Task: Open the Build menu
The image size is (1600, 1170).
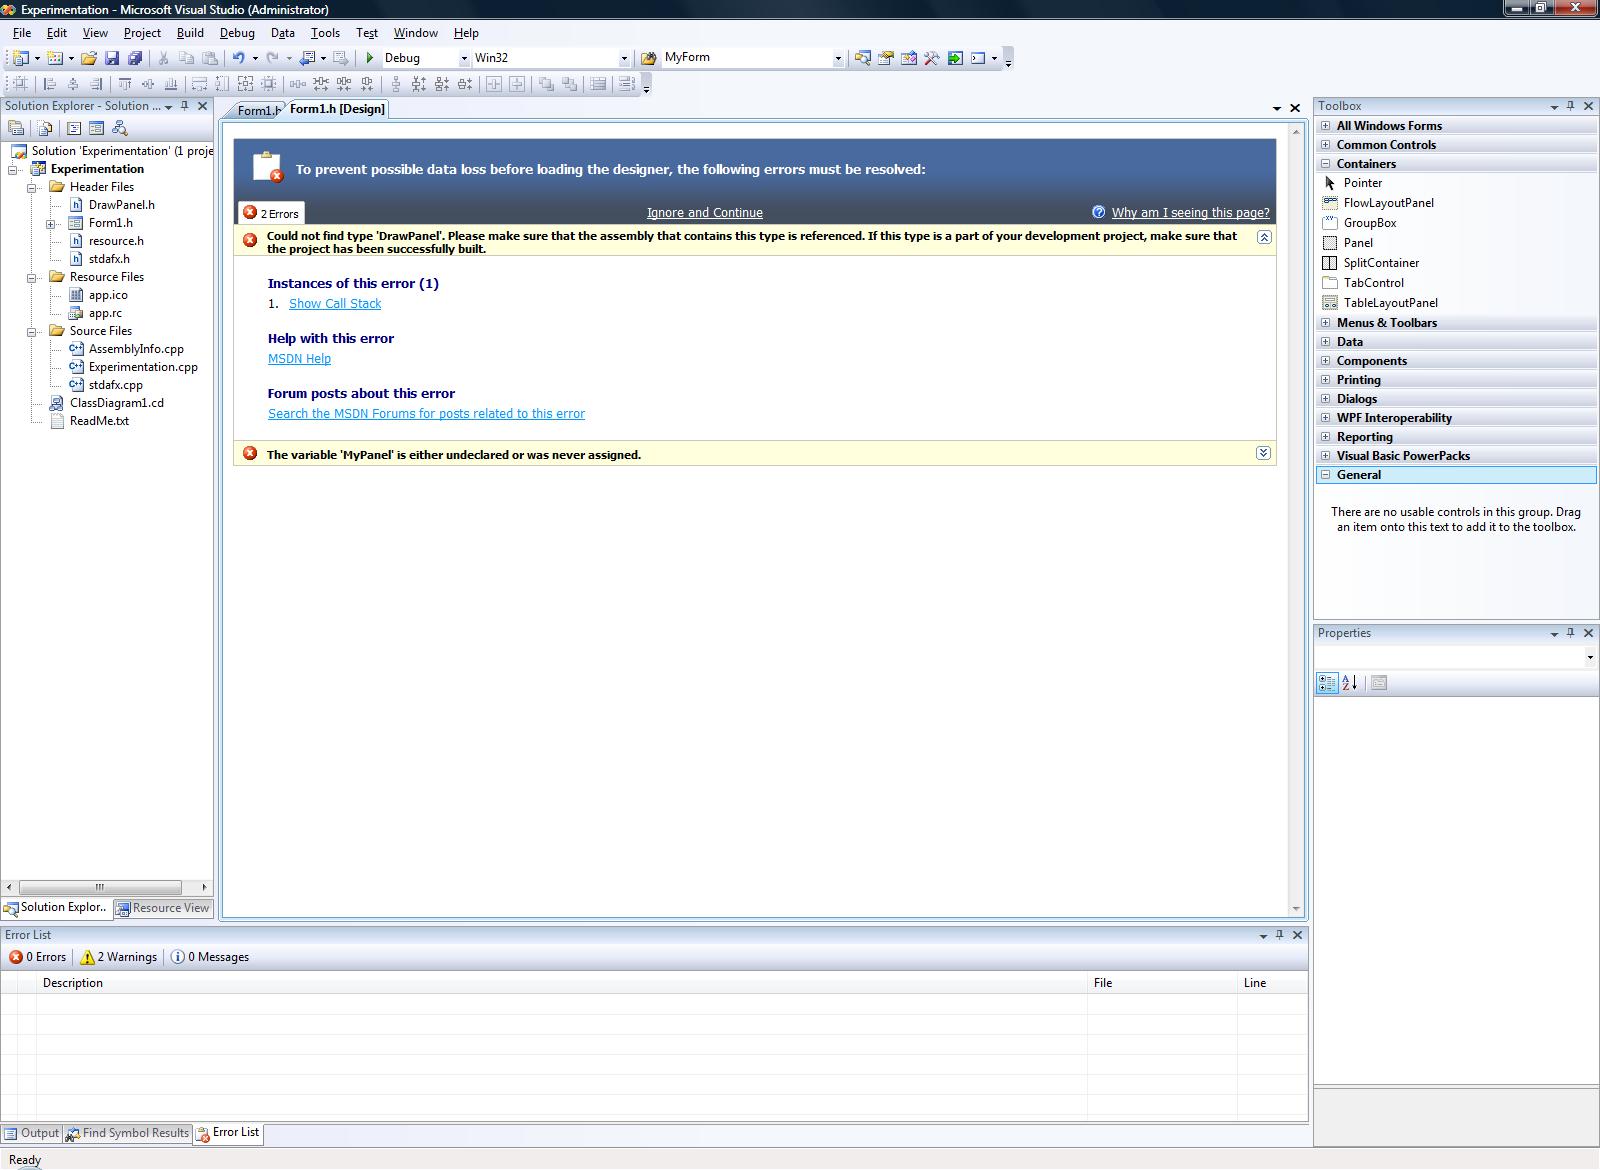Action: 190,33
